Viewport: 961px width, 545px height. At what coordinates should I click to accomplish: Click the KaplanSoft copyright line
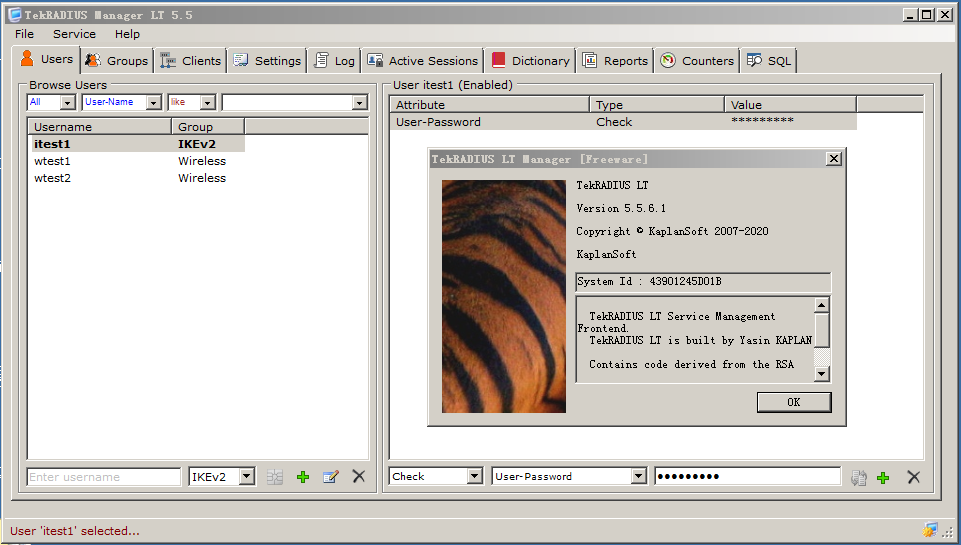click(672, 231)
